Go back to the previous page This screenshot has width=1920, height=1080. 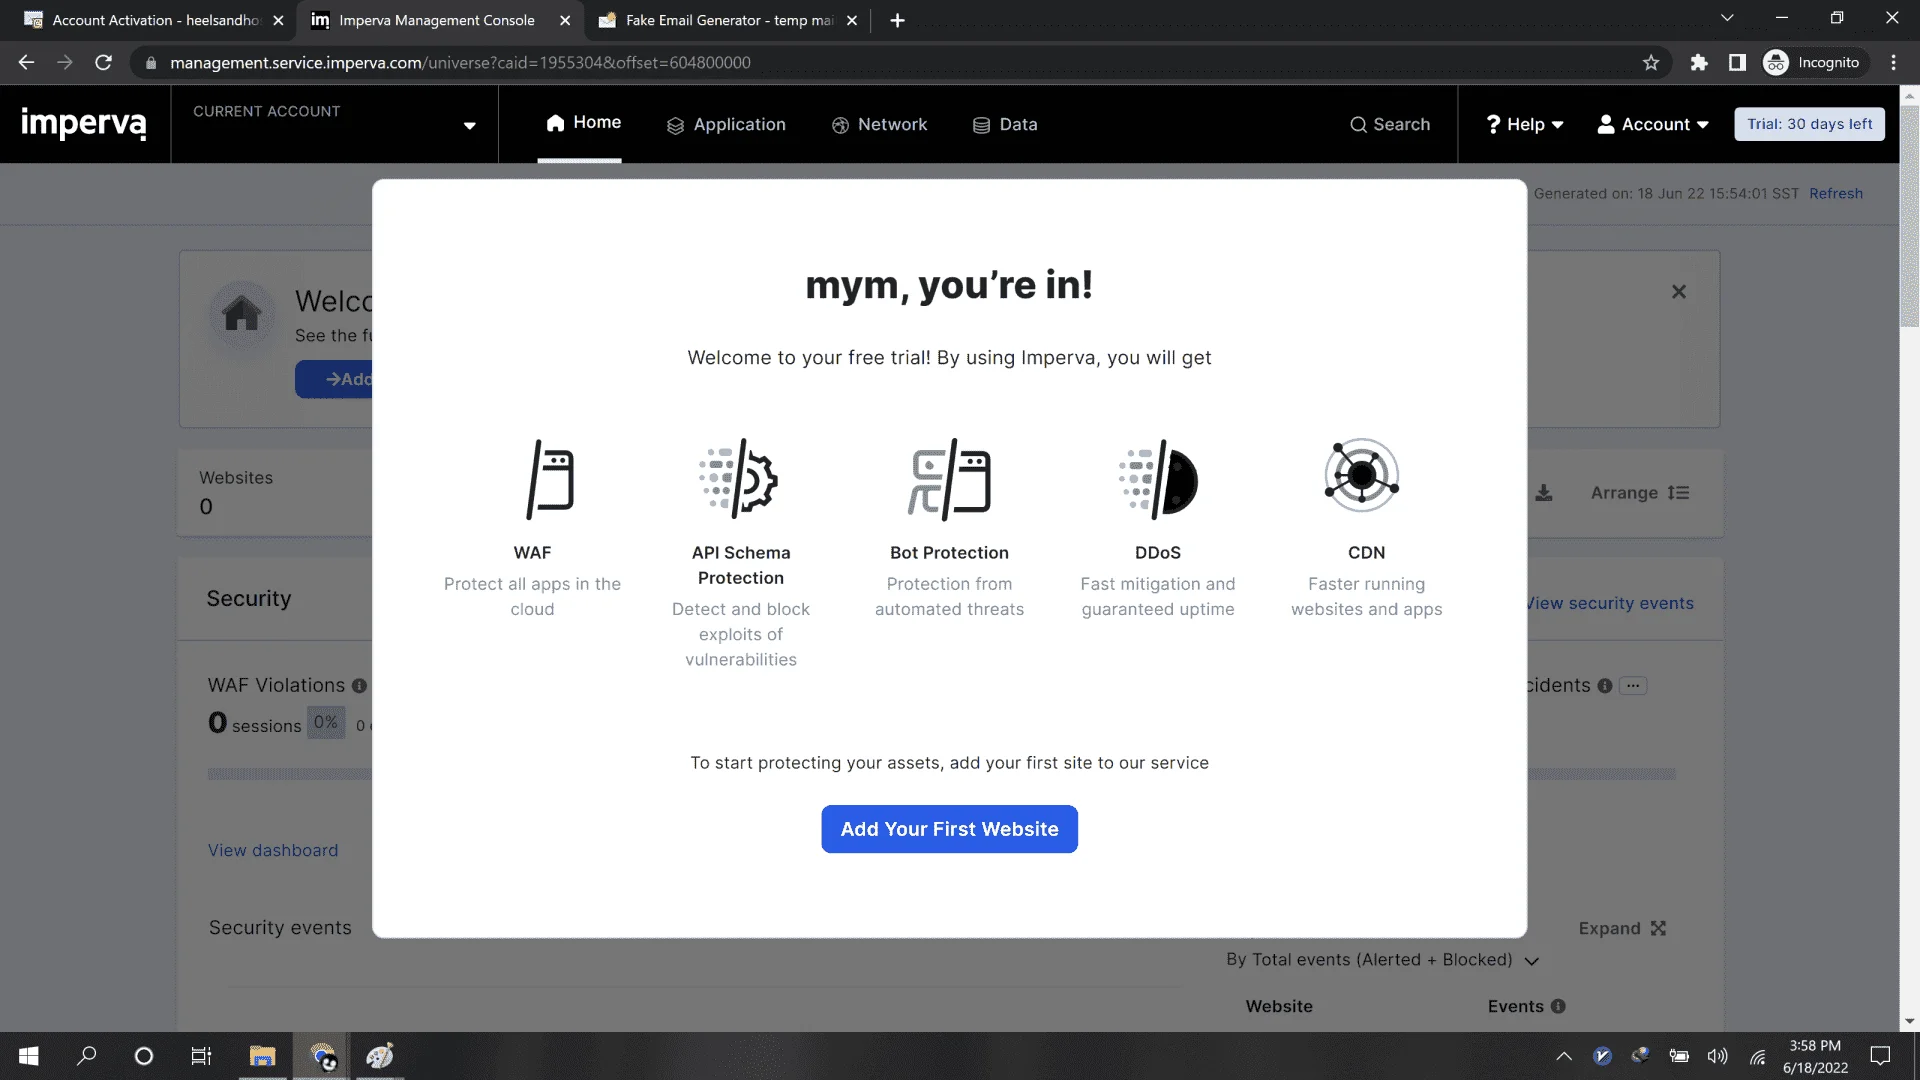click(26, 63)
